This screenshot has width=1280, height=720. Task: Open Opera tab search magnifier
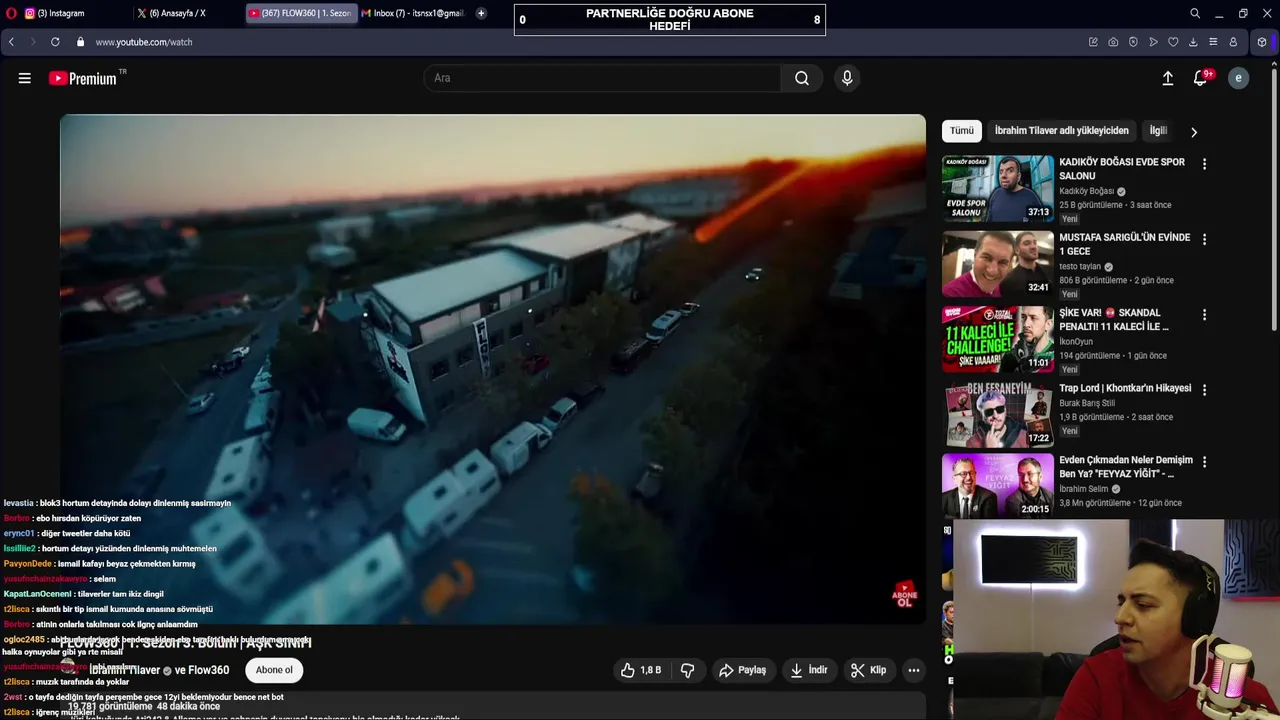point(1195,13)
